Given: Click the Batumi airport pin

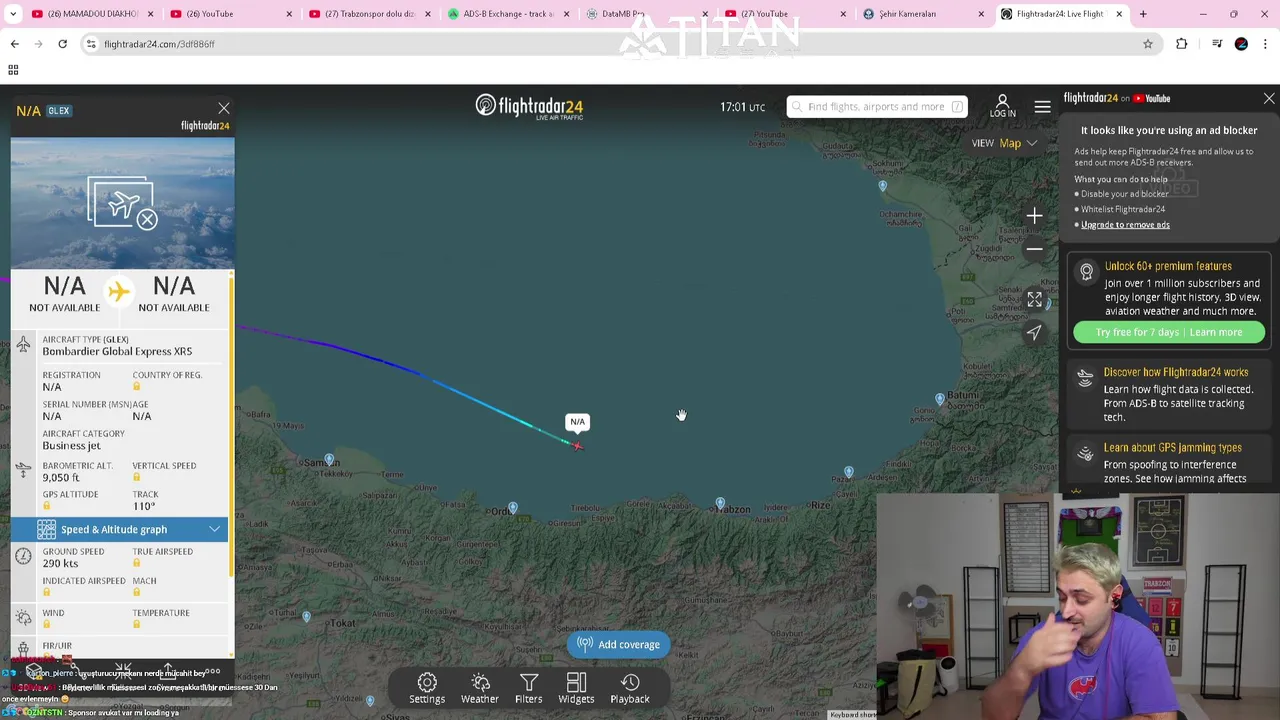Looking at the screenshot, I should [x=940, y=400].
